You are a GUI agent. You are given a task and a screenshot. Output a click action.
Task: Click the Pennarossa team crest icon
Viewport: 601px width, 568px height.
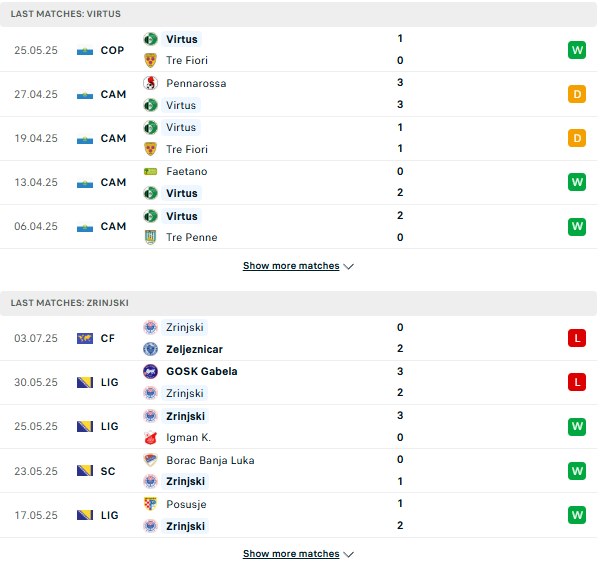(x=151, y=83)
